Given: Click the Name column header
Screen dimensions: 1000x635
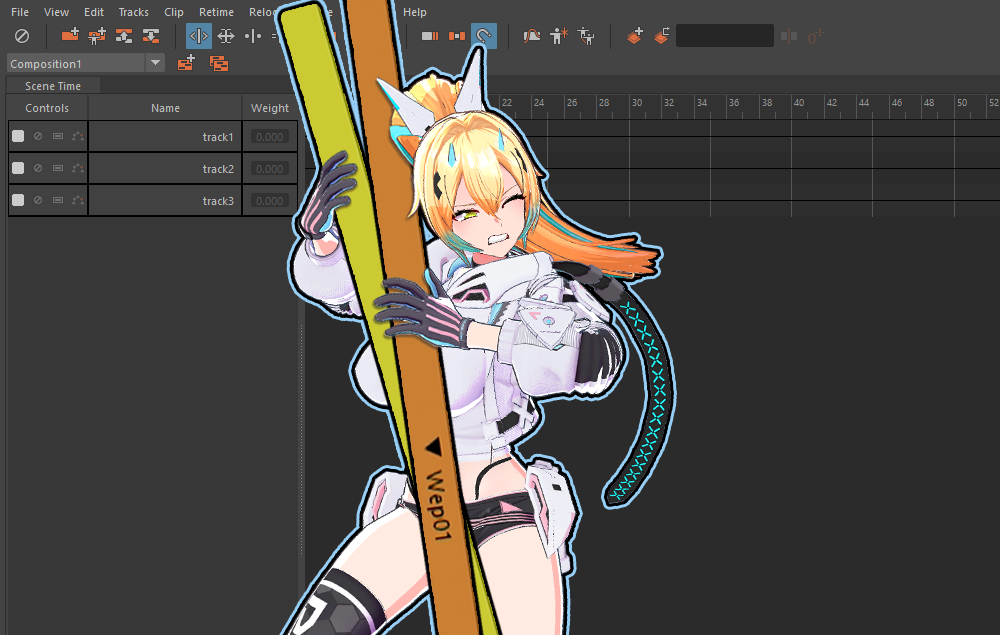Looking at the screenshot, I should point(165,108).
